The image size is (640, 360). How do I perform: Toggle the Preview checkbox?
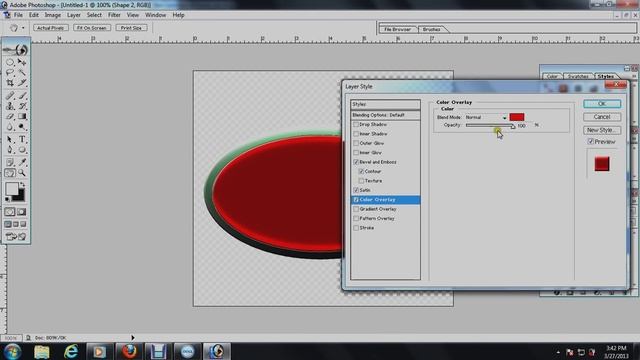pyautogui.click(x=590, y=142)
